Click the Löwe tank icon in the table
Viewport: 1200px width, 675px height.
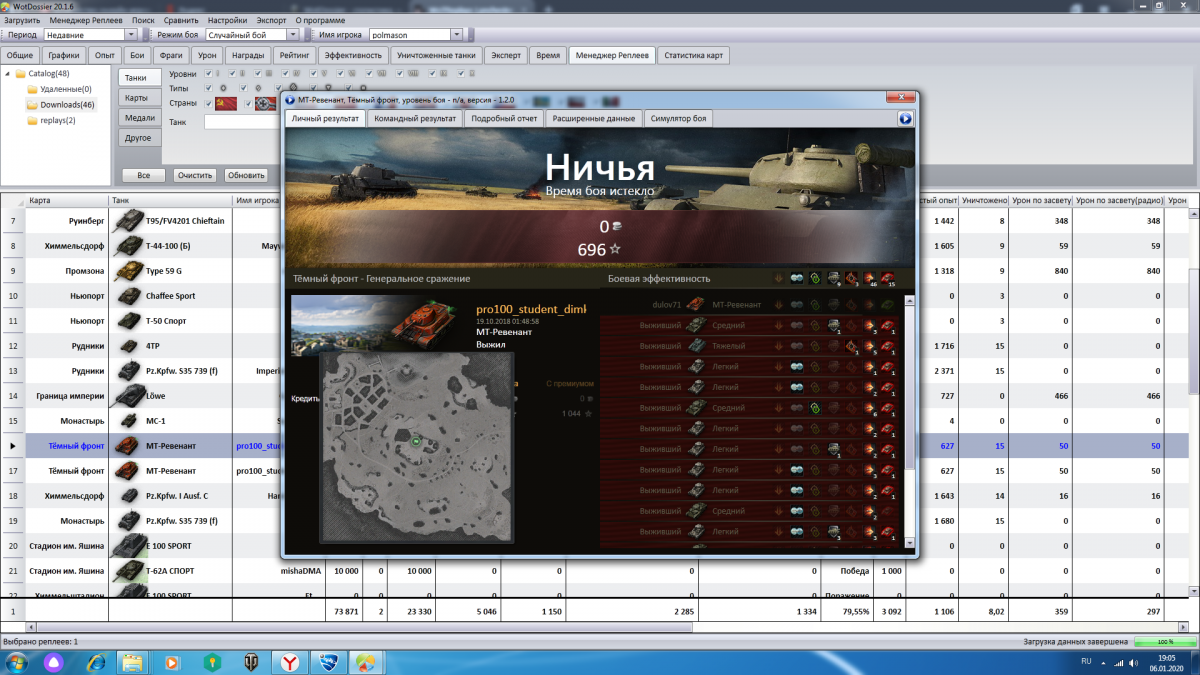click(x=128, y=395)
